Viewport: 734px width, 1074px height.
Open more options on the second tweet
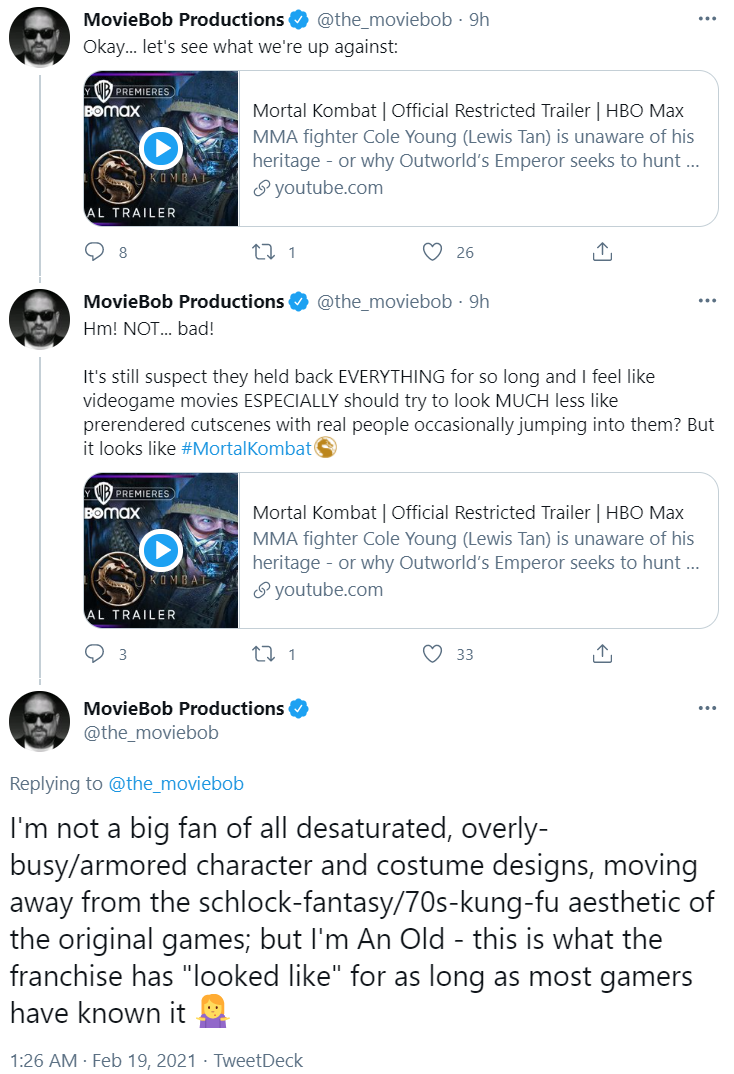pyautogui.click(x=707, y=301)
